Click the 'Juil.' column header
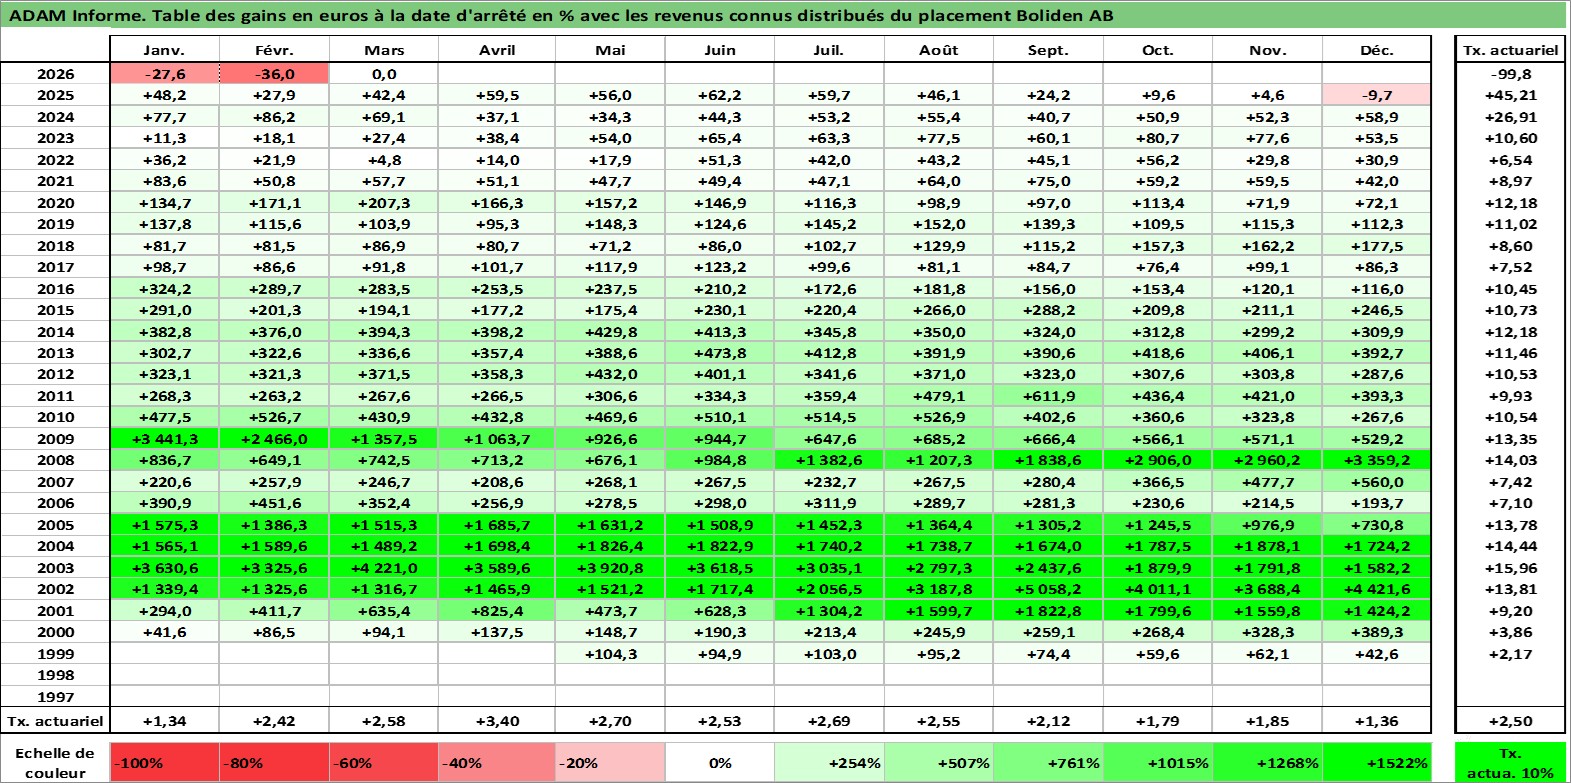Image resolution: width=1571 pixels, height=783 pixels. tap(829, 50)
